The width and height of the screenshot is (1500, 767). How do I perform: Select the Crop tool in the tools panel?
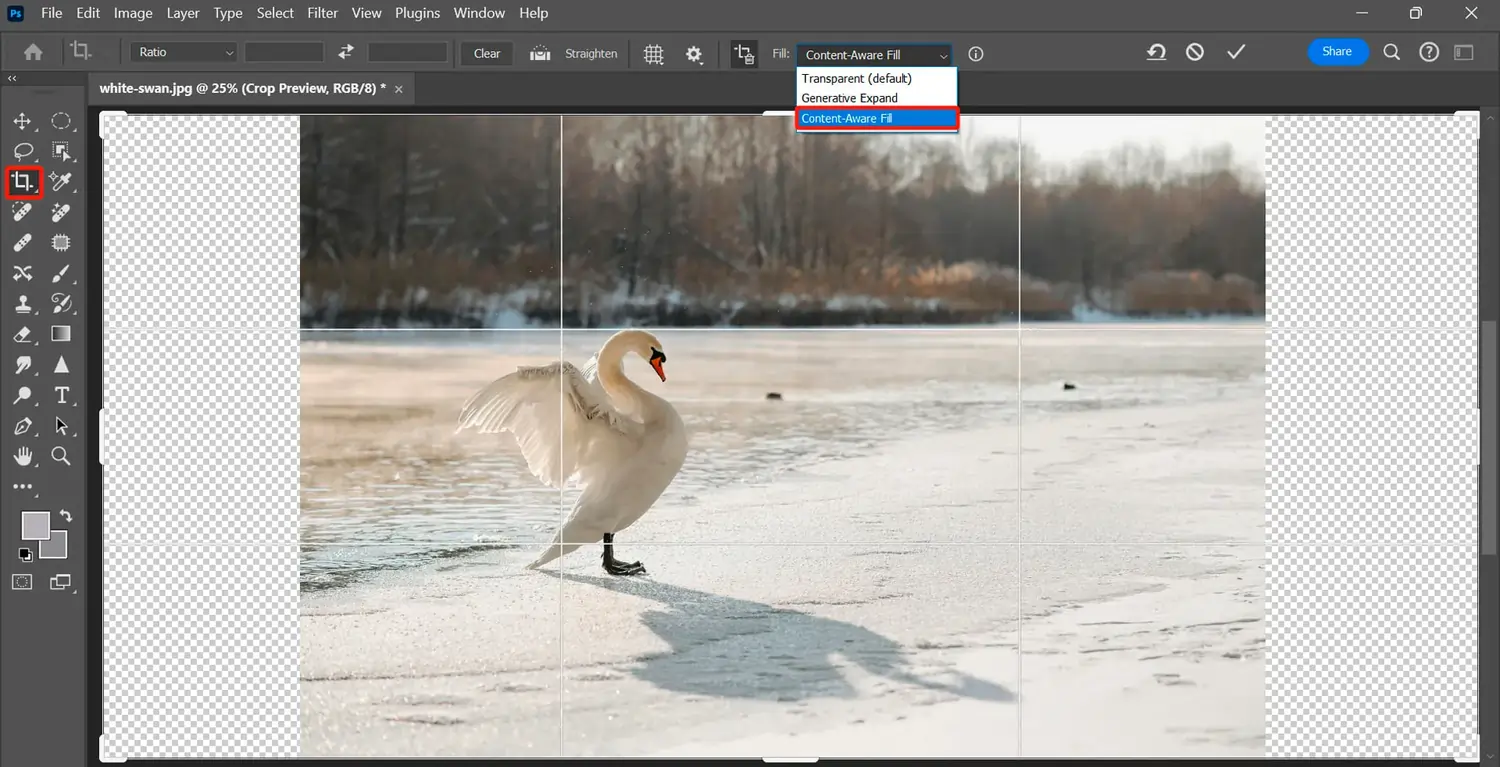coord(23,182)
